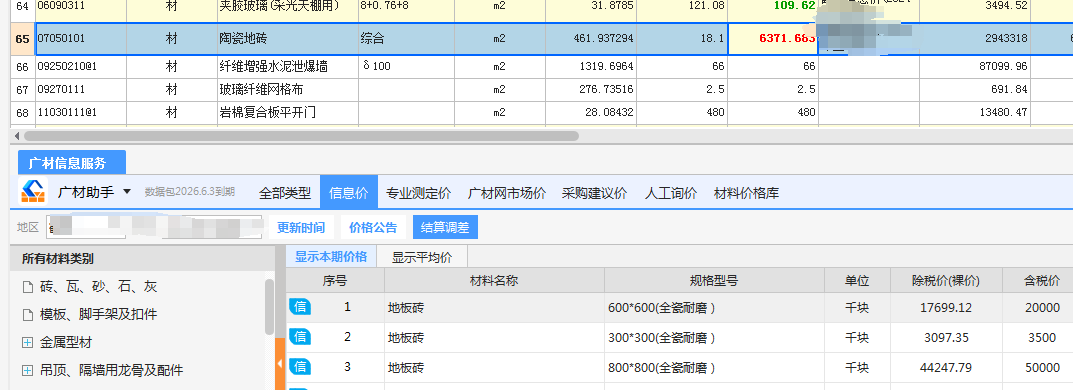Select the 吊顶、隔墙用龙骨及配件 category
The height and width of the screenshot is (390, 1073).
click(112, 370)
